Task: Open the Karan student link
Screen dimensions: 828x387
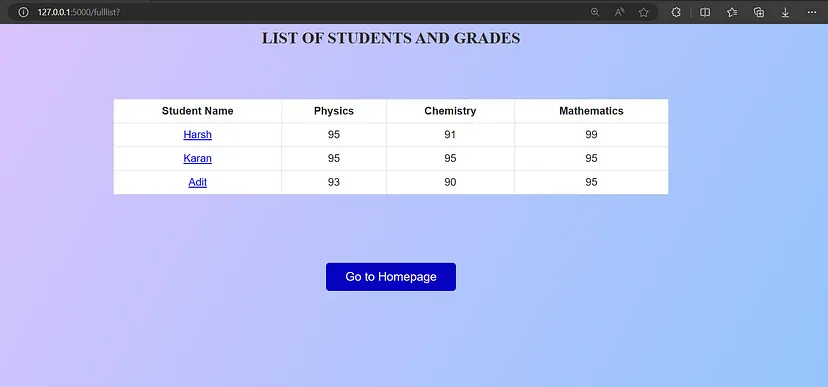Action: point(197,158)
